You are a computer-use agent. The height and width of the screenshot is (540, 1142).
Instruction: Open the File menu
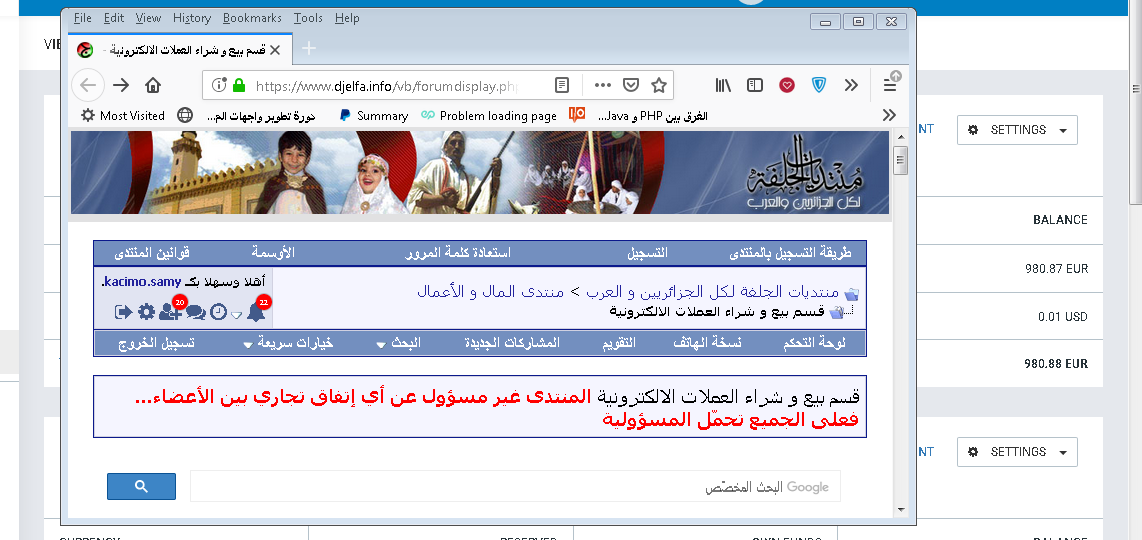[x=82, y=18]
